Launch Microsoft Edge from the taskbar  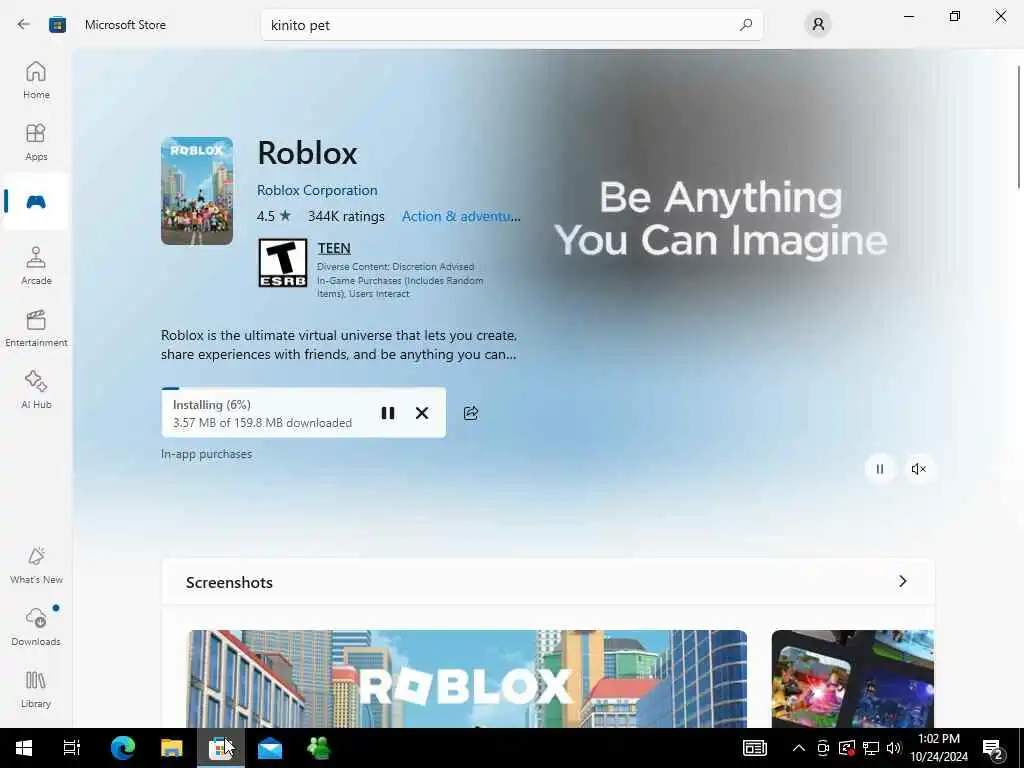pyautogui.click(x=123, y=748)
